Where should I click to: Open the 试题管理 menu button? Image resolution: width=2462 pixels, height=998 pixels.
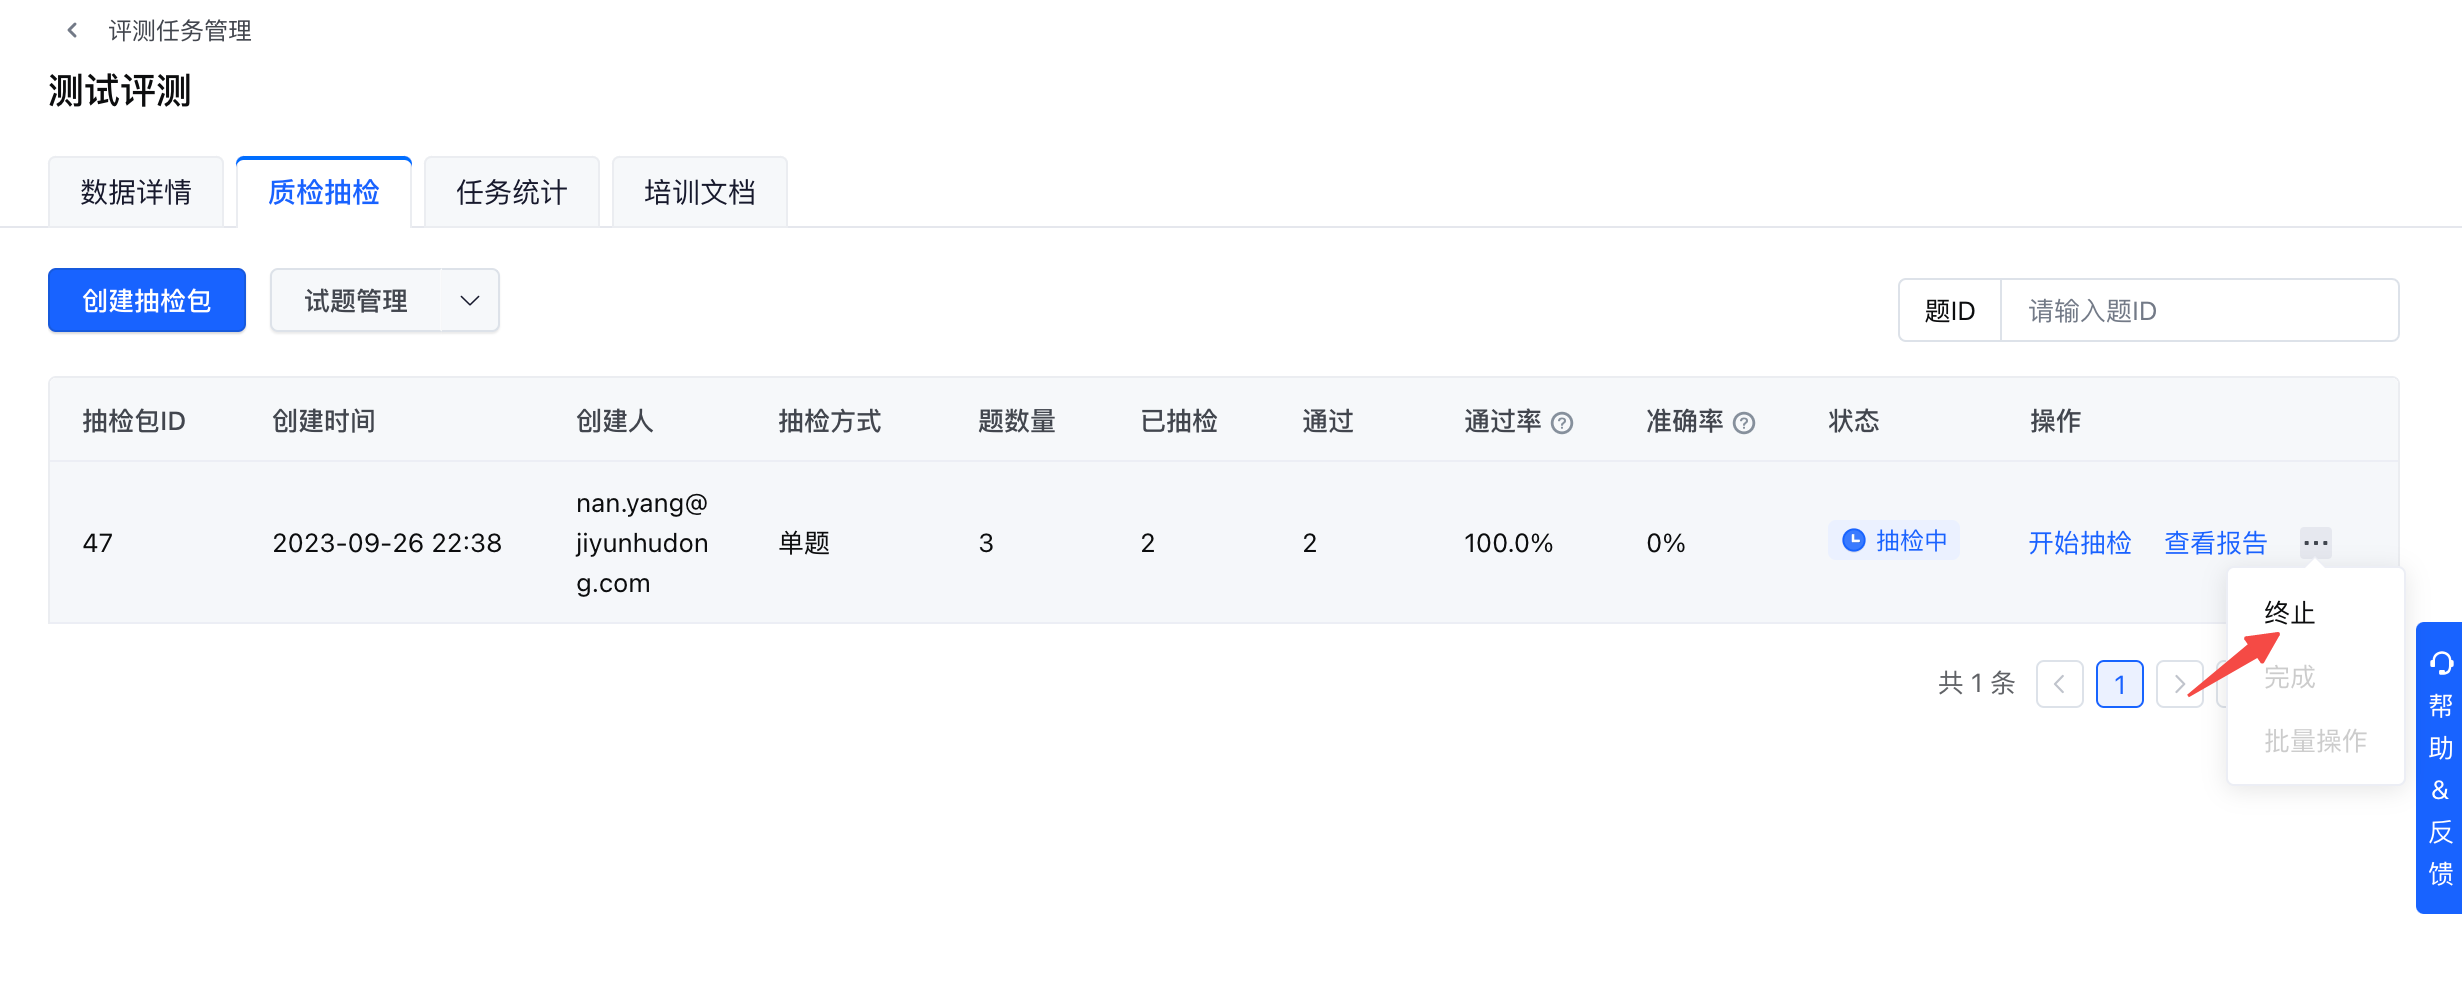point(356,300)
